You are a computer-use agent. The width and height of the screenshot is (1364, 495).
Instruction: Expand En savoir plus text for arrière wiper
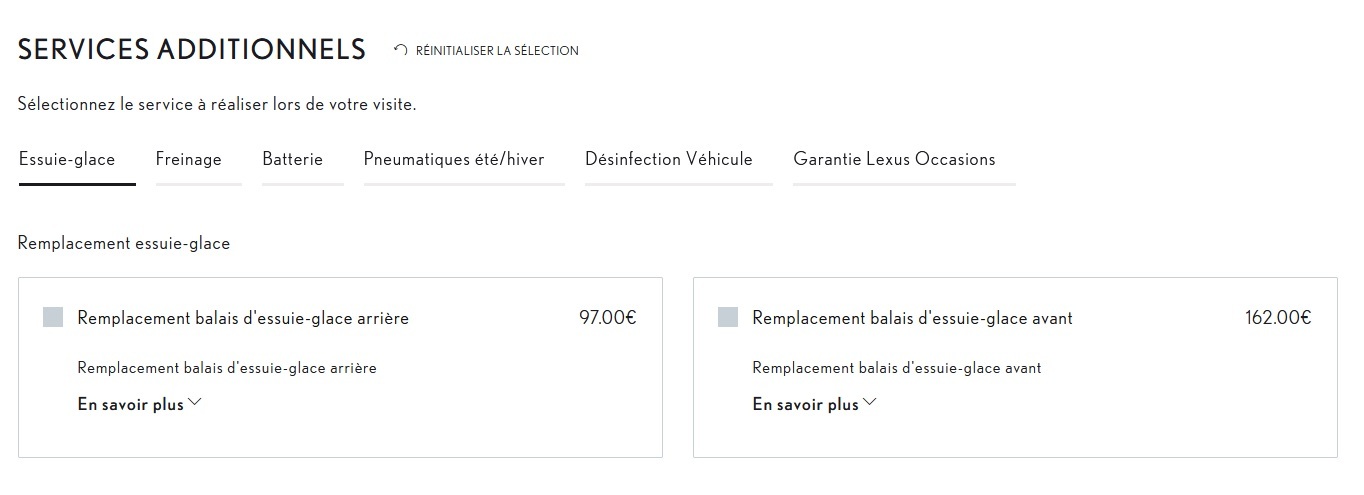(131, 405)
